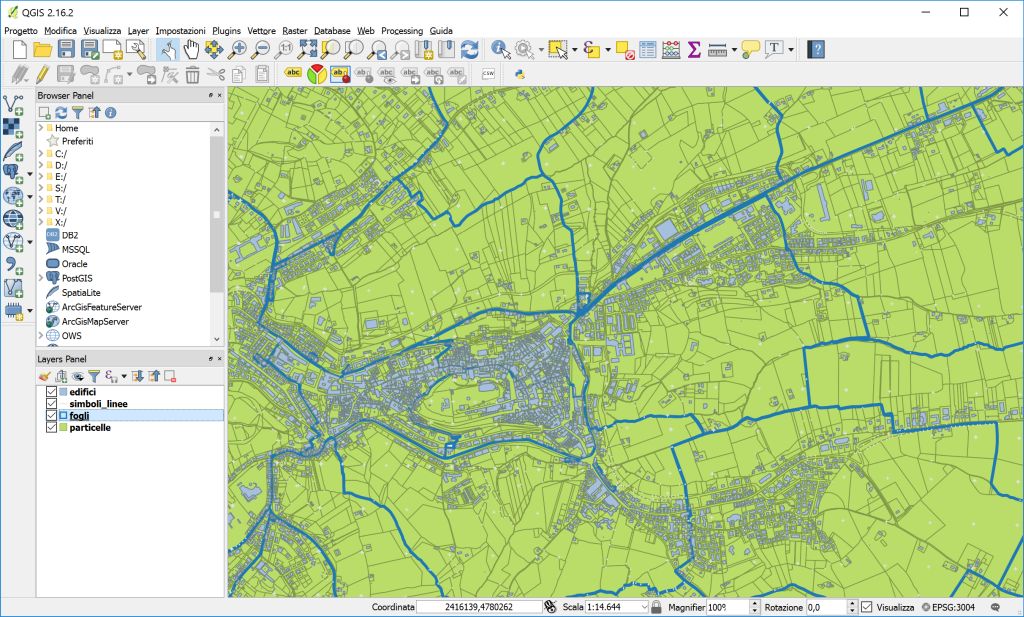The height and width of the screenshot is (617, 1024).
Task: Activate the Identify Features tool
Action: click(501, 50)
